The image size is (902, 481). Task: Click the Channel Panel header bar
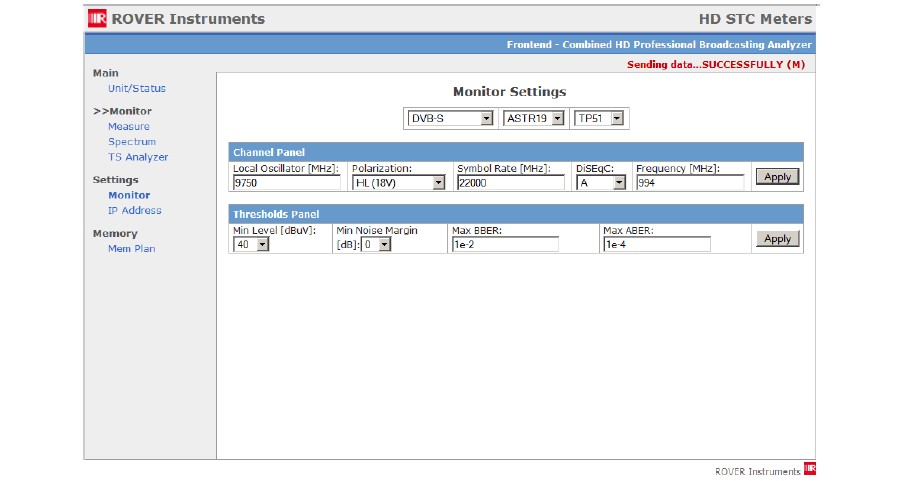click(516, 152)
